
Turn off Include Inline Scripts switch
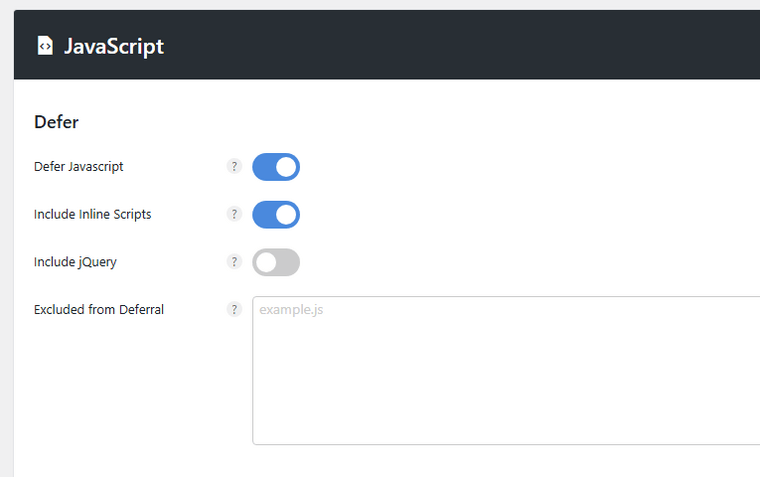pos(276,215)
